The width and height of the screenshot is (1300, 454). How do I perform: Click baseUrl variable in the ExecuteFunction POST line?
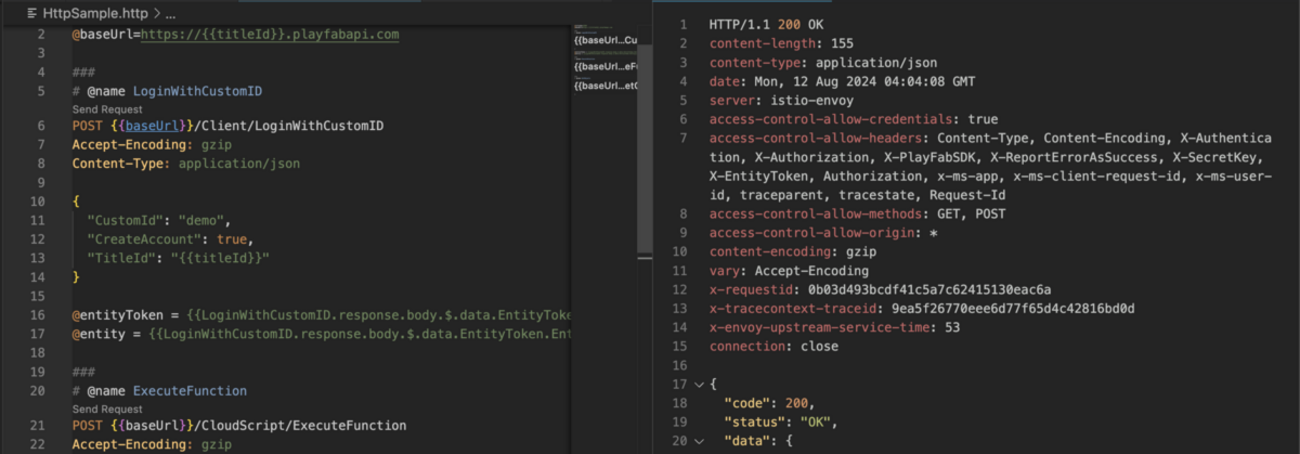[x=143, y=425]
